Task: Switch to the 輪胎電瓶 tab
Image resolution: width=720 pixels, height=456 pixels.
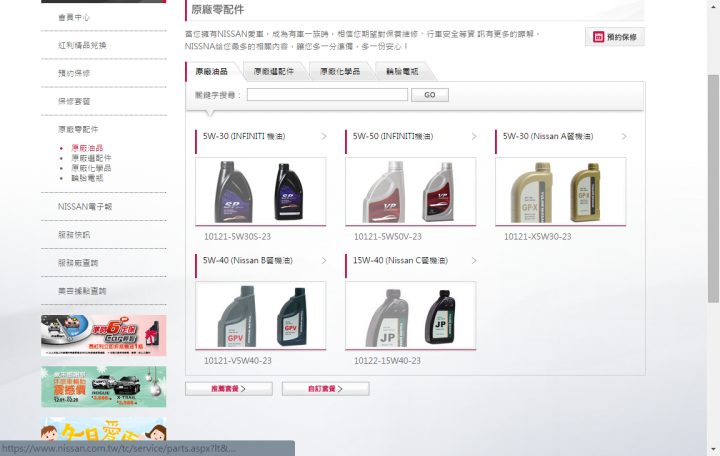Action: click(x=402, y=72)
